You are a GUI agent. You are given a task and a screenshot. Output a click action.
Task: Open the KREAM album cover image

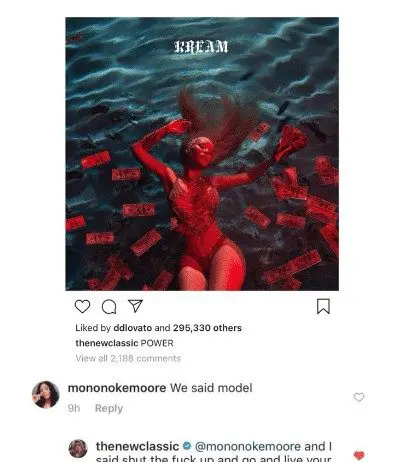pos(202,154)
